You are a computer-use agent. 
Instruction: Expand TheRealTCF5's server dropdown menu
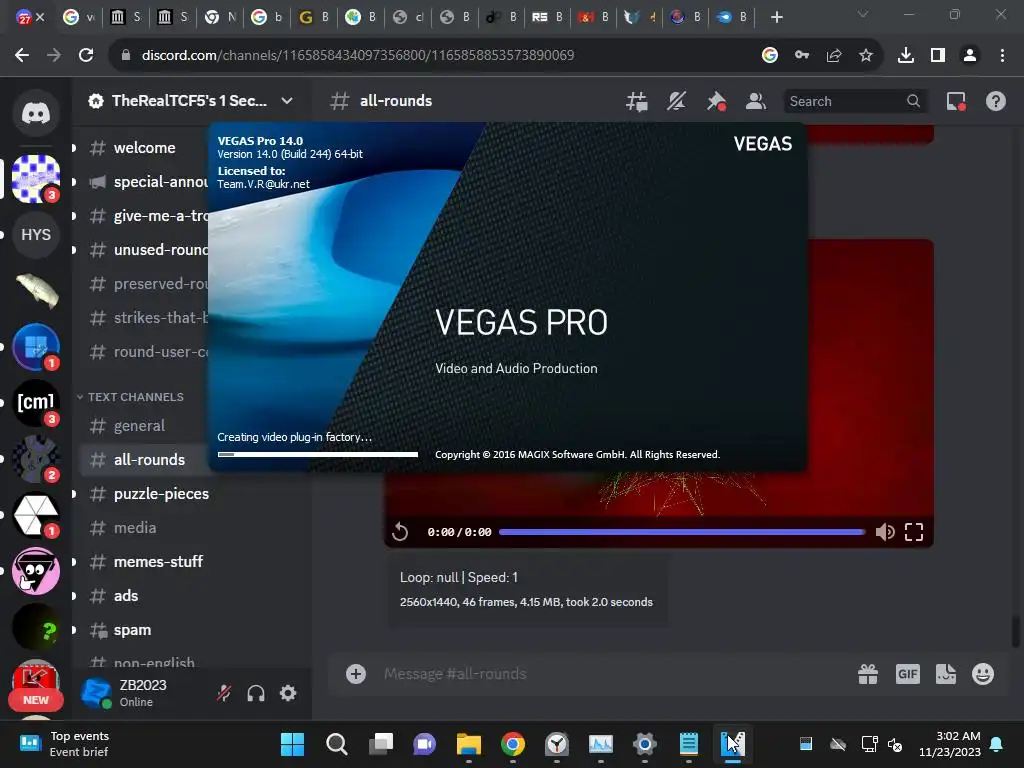click(x=287, y=101)
